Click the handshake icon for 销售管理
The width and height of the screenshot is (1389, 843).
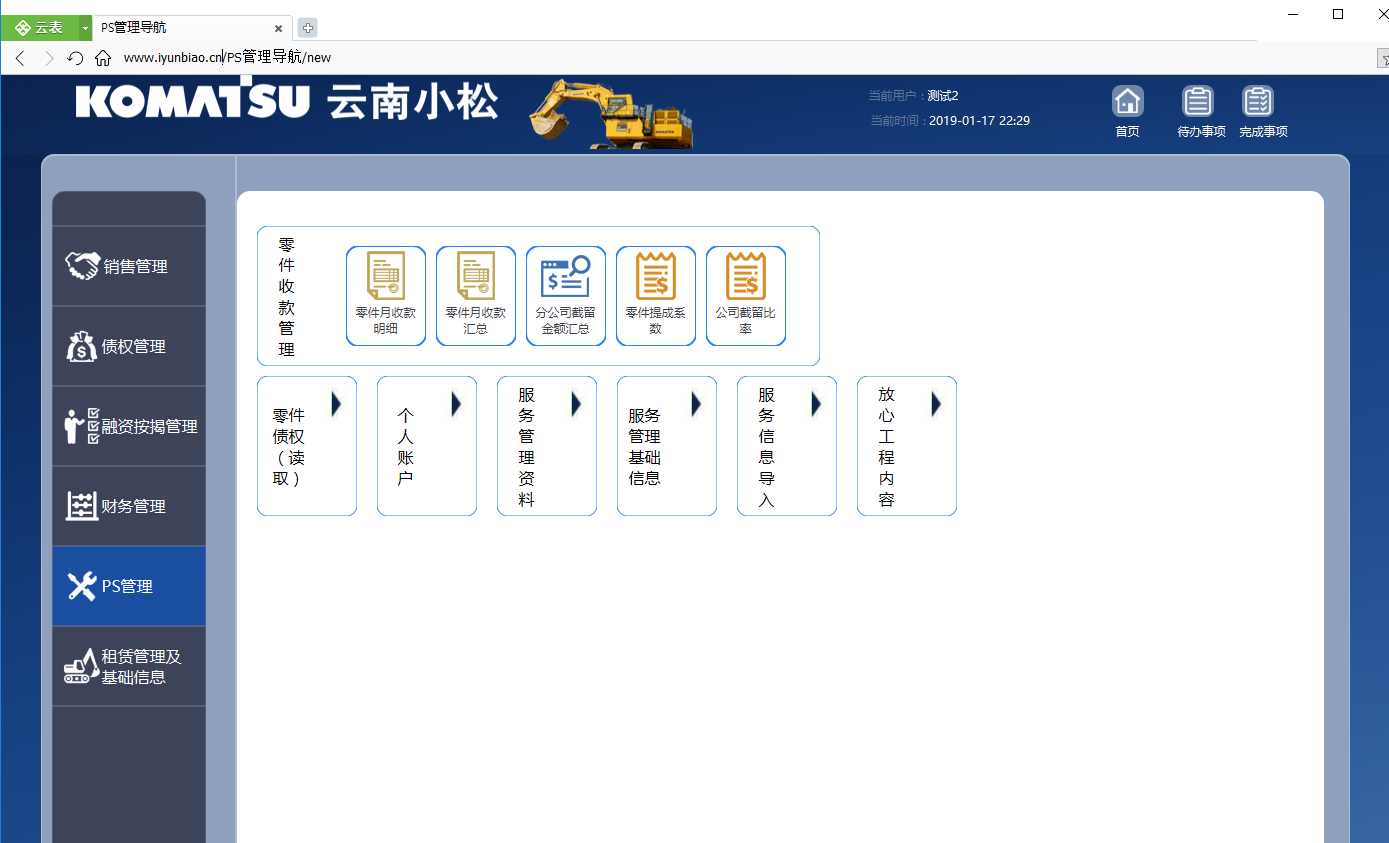pos(82,266)
